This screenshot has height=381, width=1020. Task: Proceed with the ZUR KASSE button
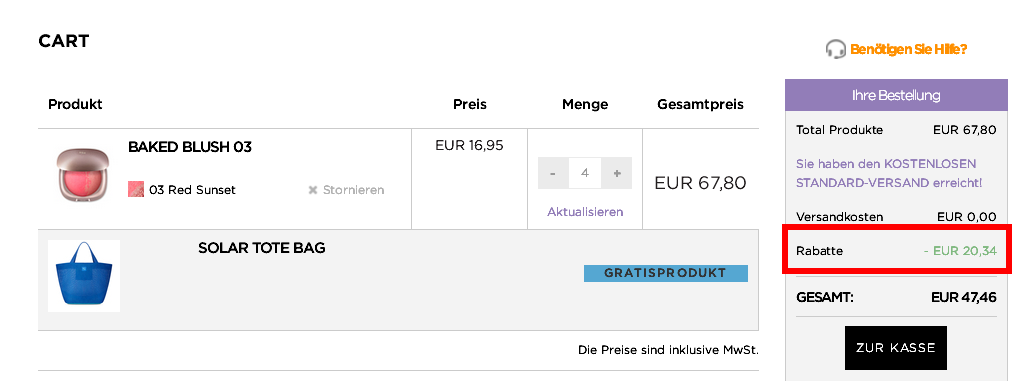(x=896, y=348)
